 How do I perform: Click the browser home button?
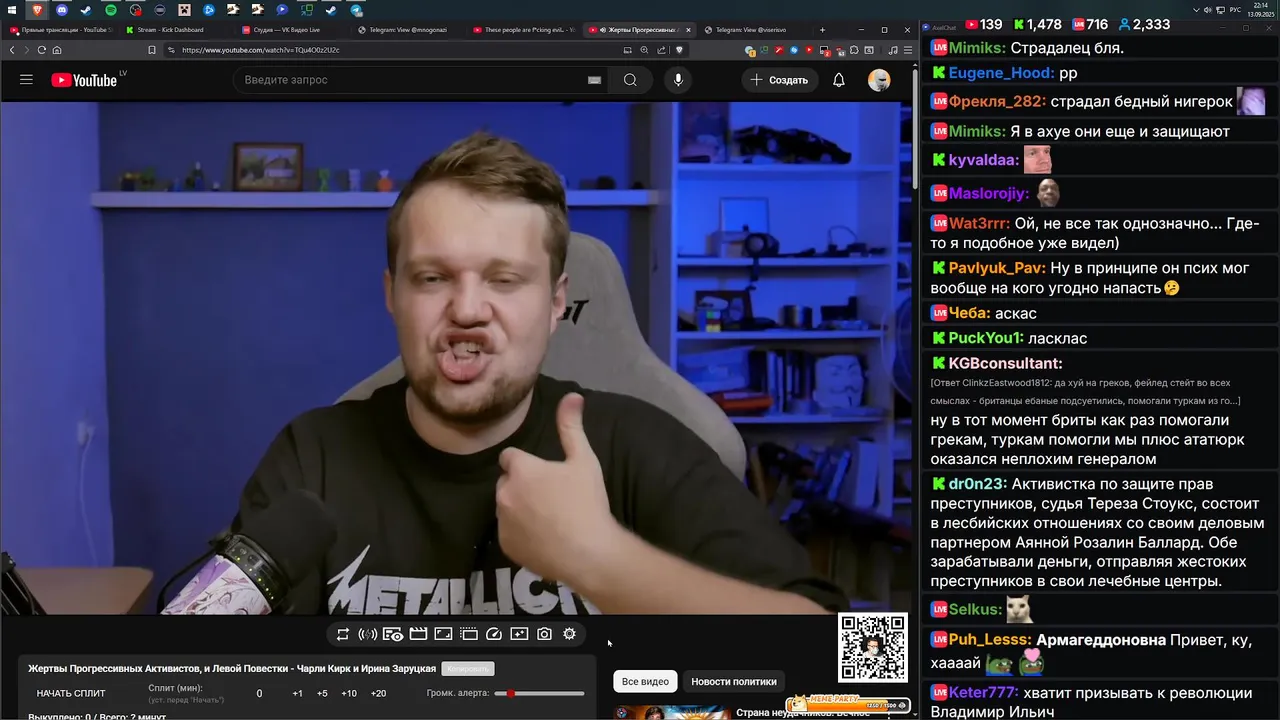click(x=57, y=50)
